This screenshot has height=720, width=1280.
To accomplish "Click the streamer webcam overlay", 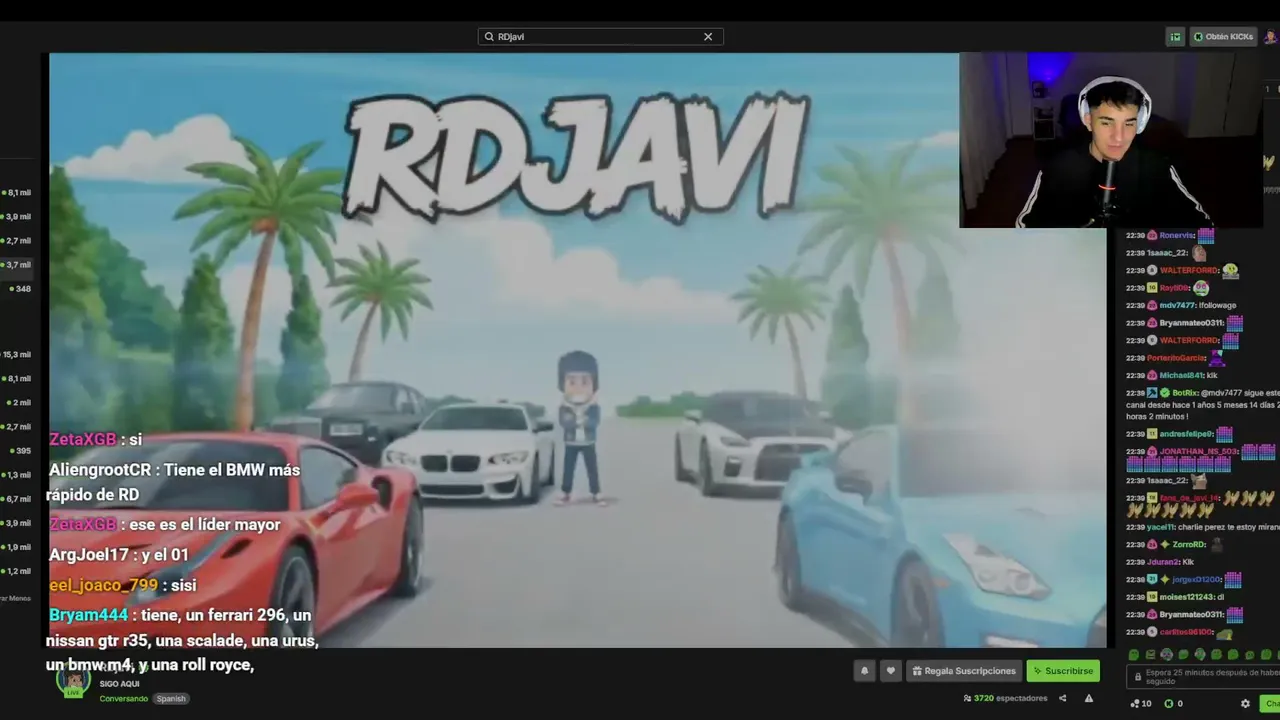I will 1110,140.
